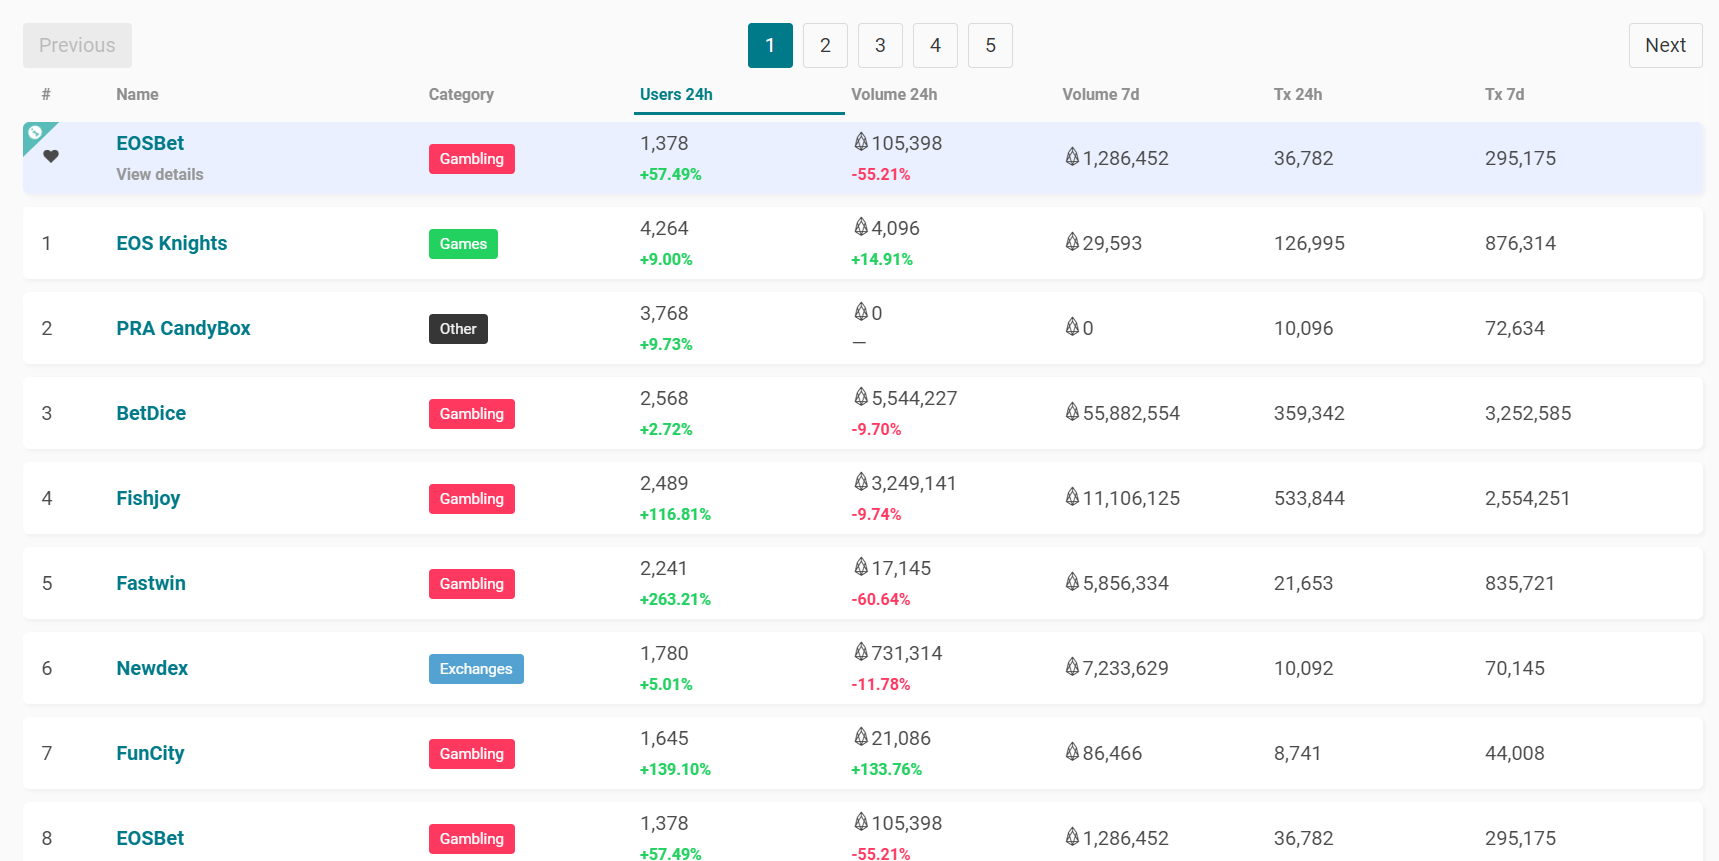Click Gambling tag on featured EOSBet row
The image size is (1719, 861).
(x=472, y=159)
